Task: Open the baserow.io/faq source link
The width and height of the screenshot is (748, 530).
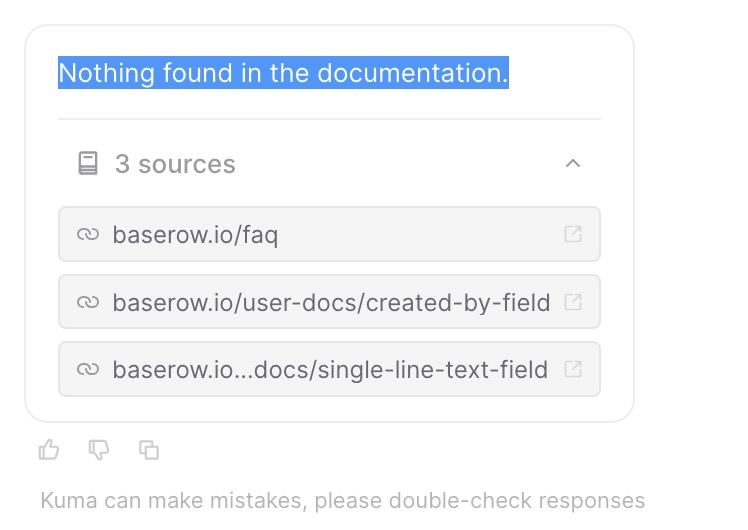Action: (195, 235)
